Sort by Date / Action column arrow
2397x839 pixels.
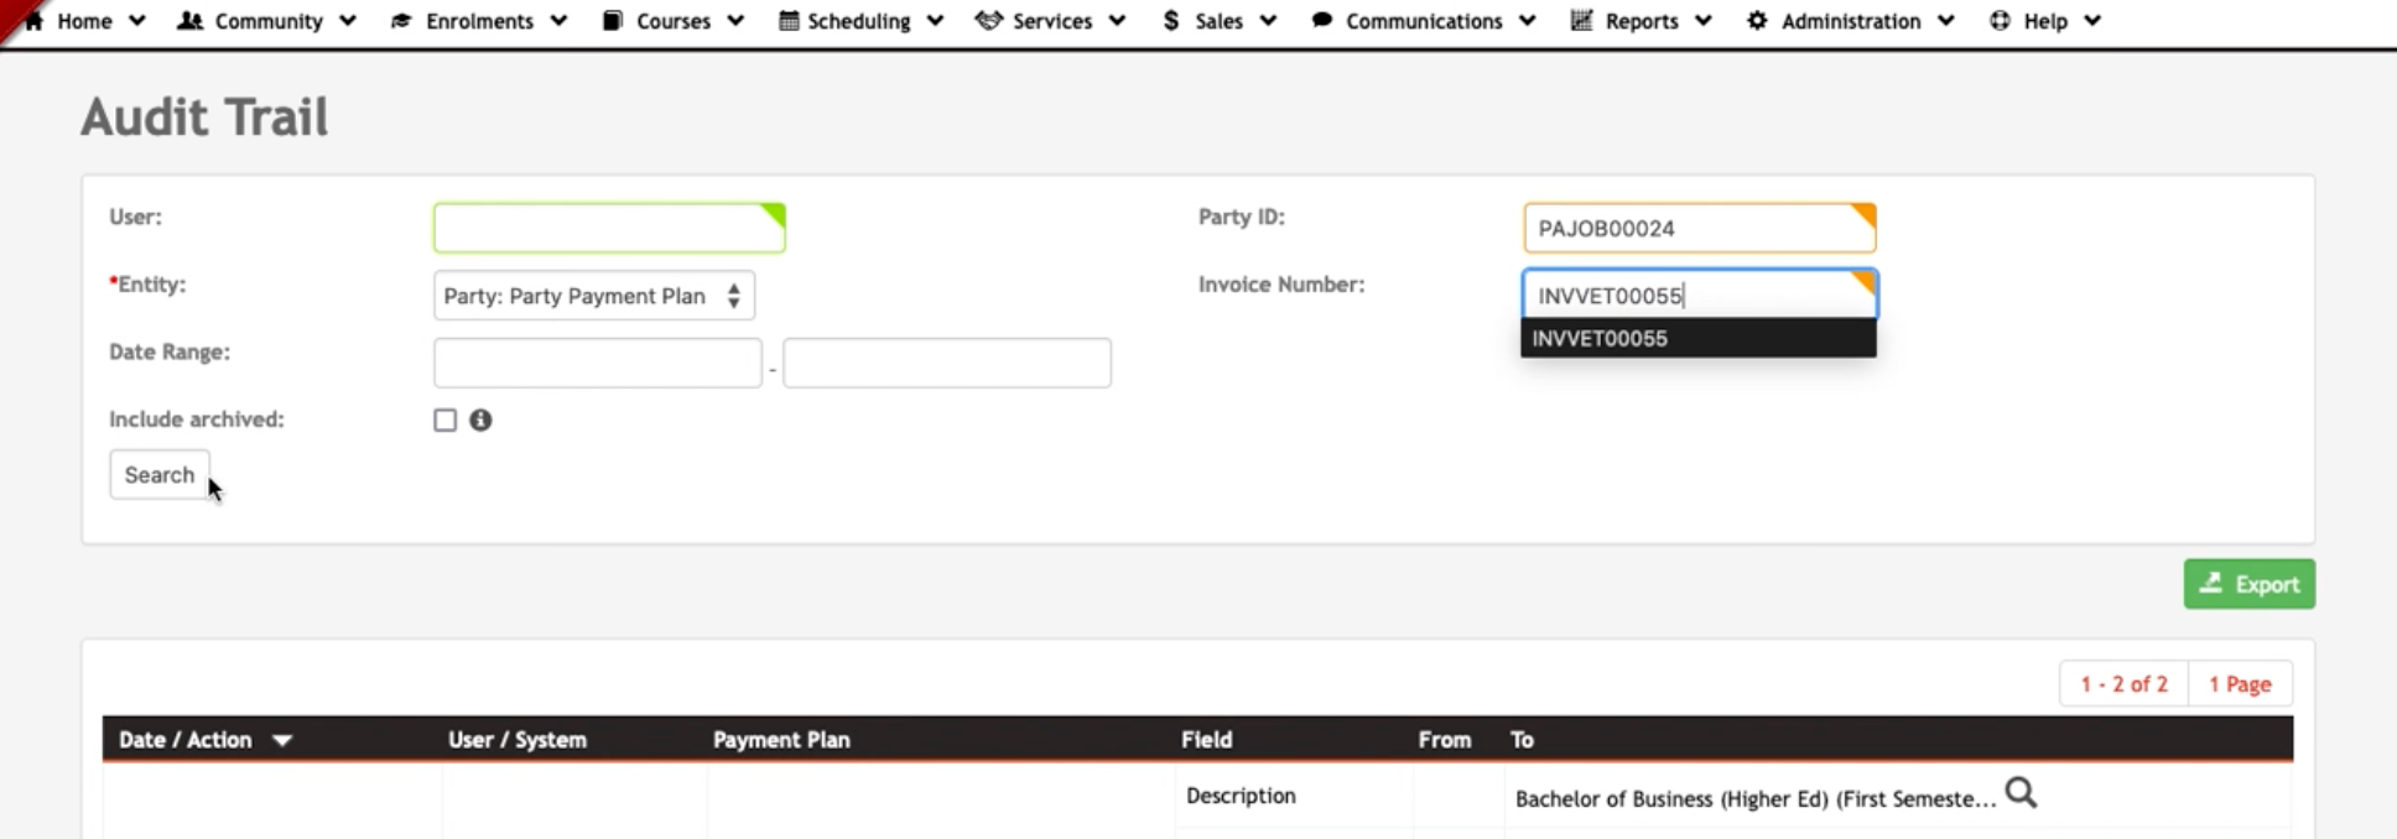pos(282,741)
